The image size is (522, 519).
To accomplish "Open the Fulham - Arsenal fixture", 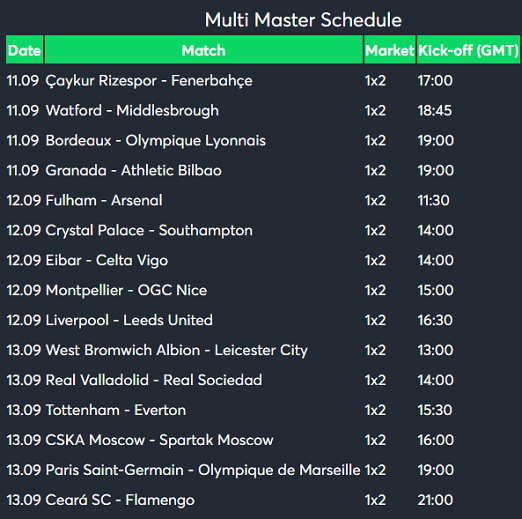I will pos(104,200).
